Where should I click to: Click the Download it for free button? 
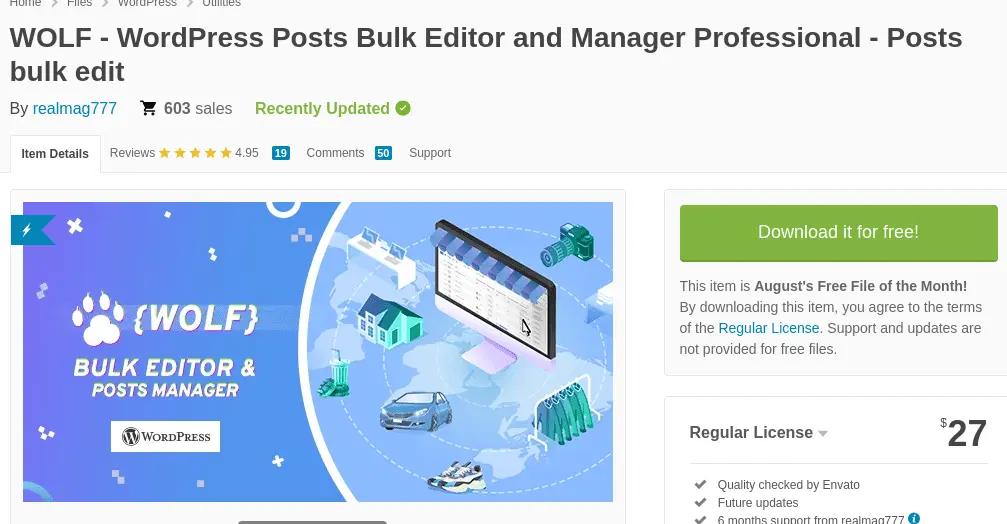tap(838, 232)
